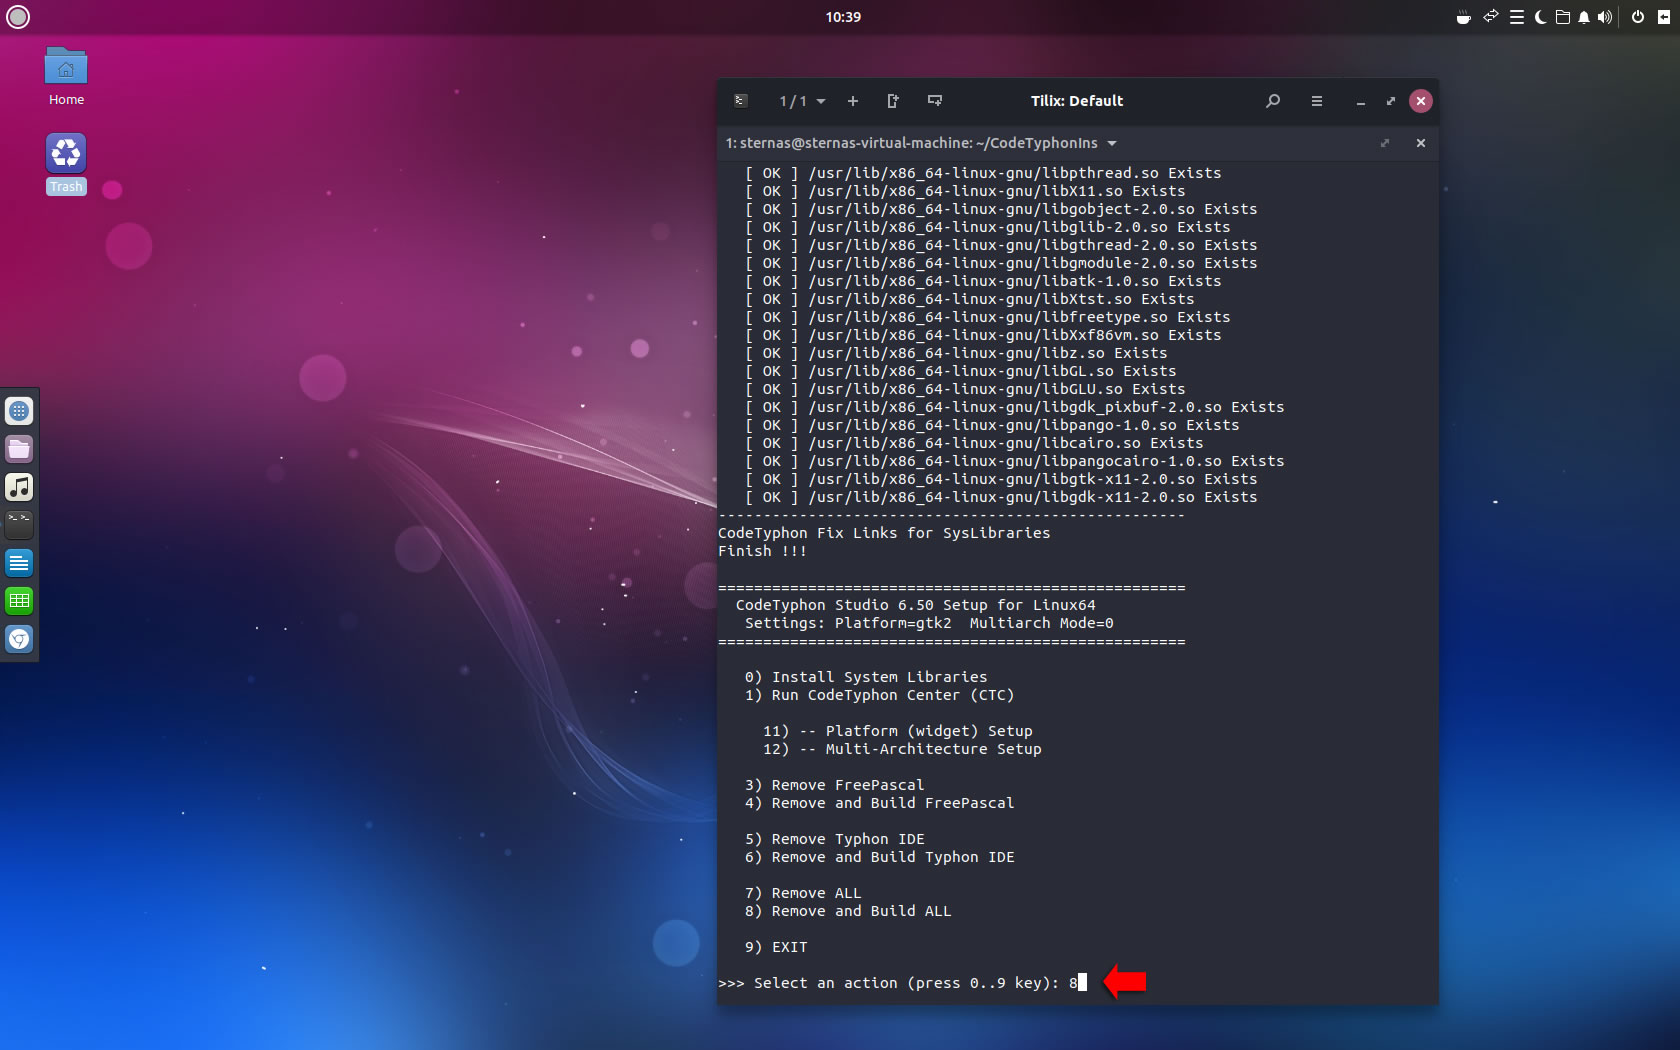This screenshot has height=1050, width=1680.
Task: Open notifications bell in panel
Action: (x=1584, y=17)
